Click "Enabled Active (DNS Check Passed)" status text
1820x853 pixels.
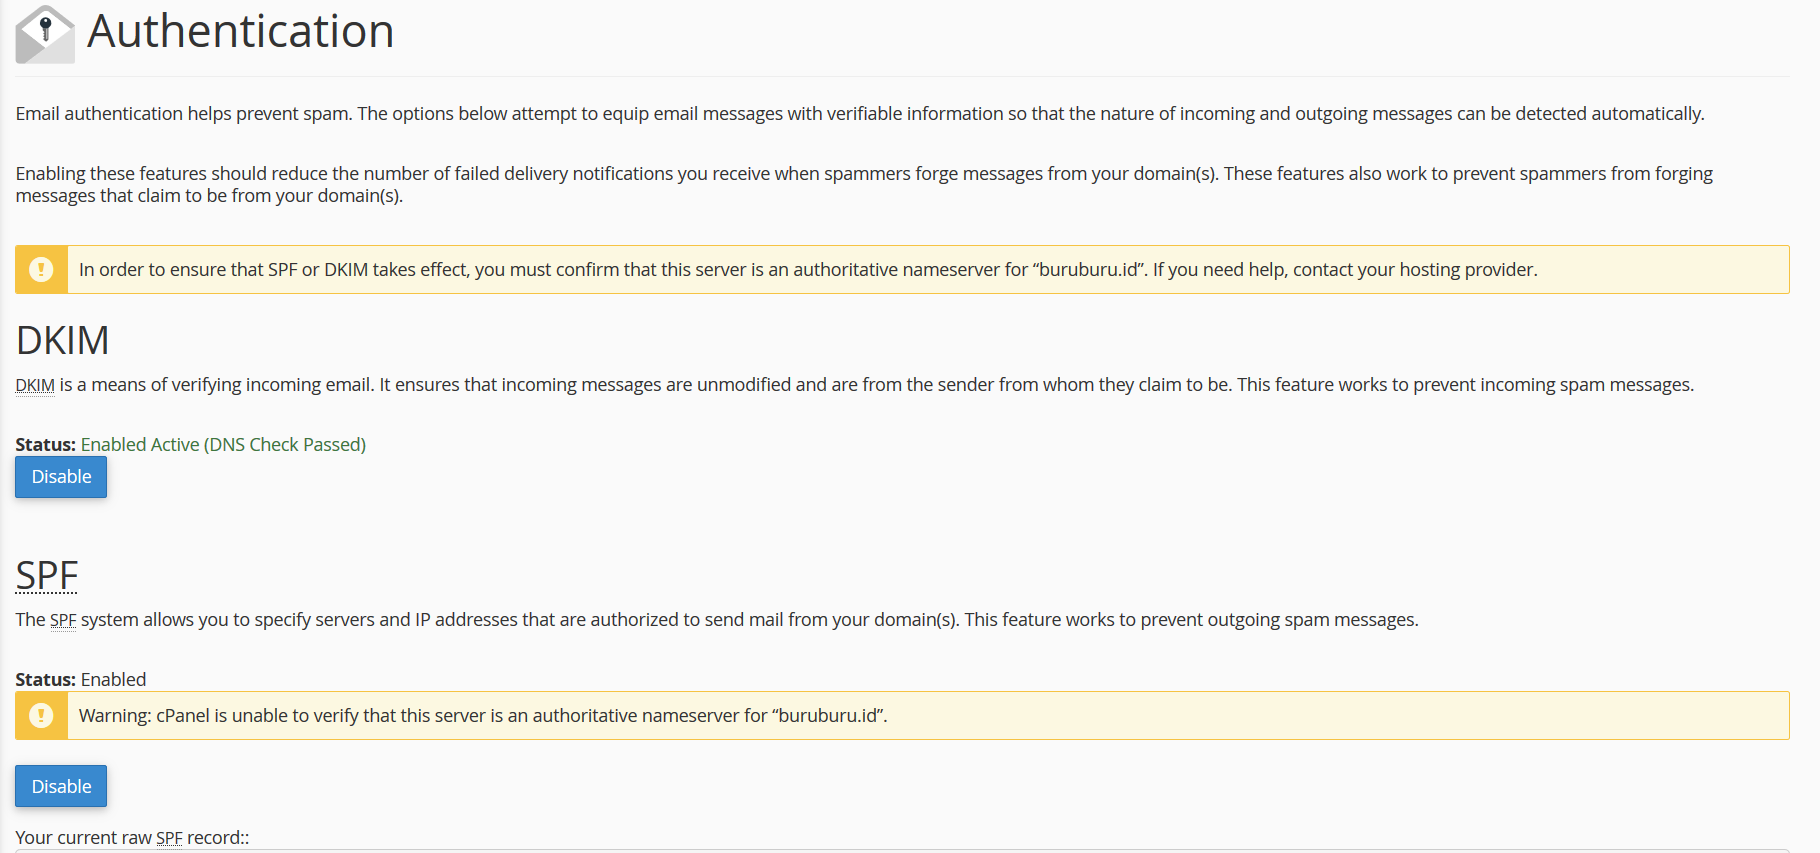[223, 445]
